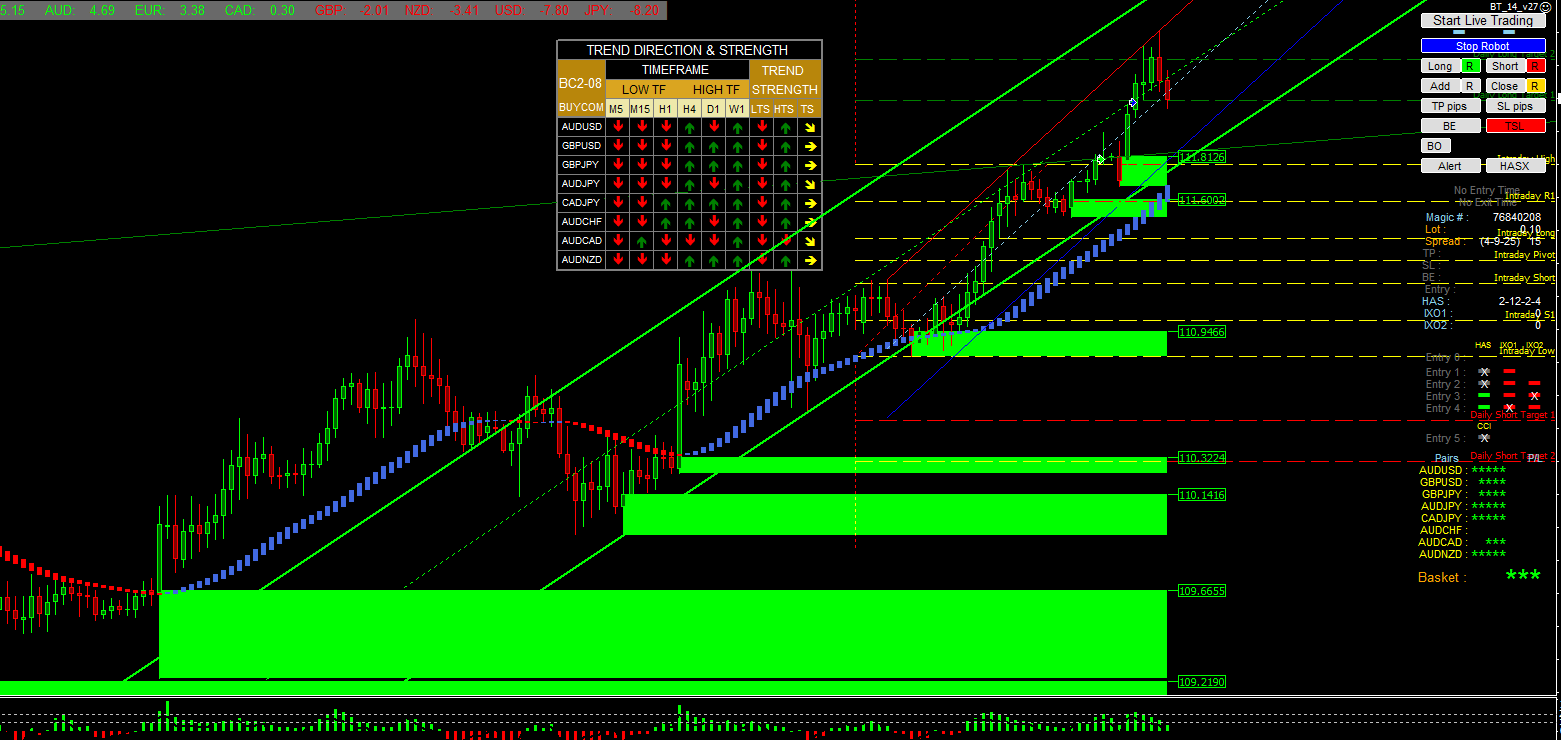1561x740 pixels.
Task: Click the GBPJPY LTS red down arrow
Action: pyautogui.click(x=762, y=165)
